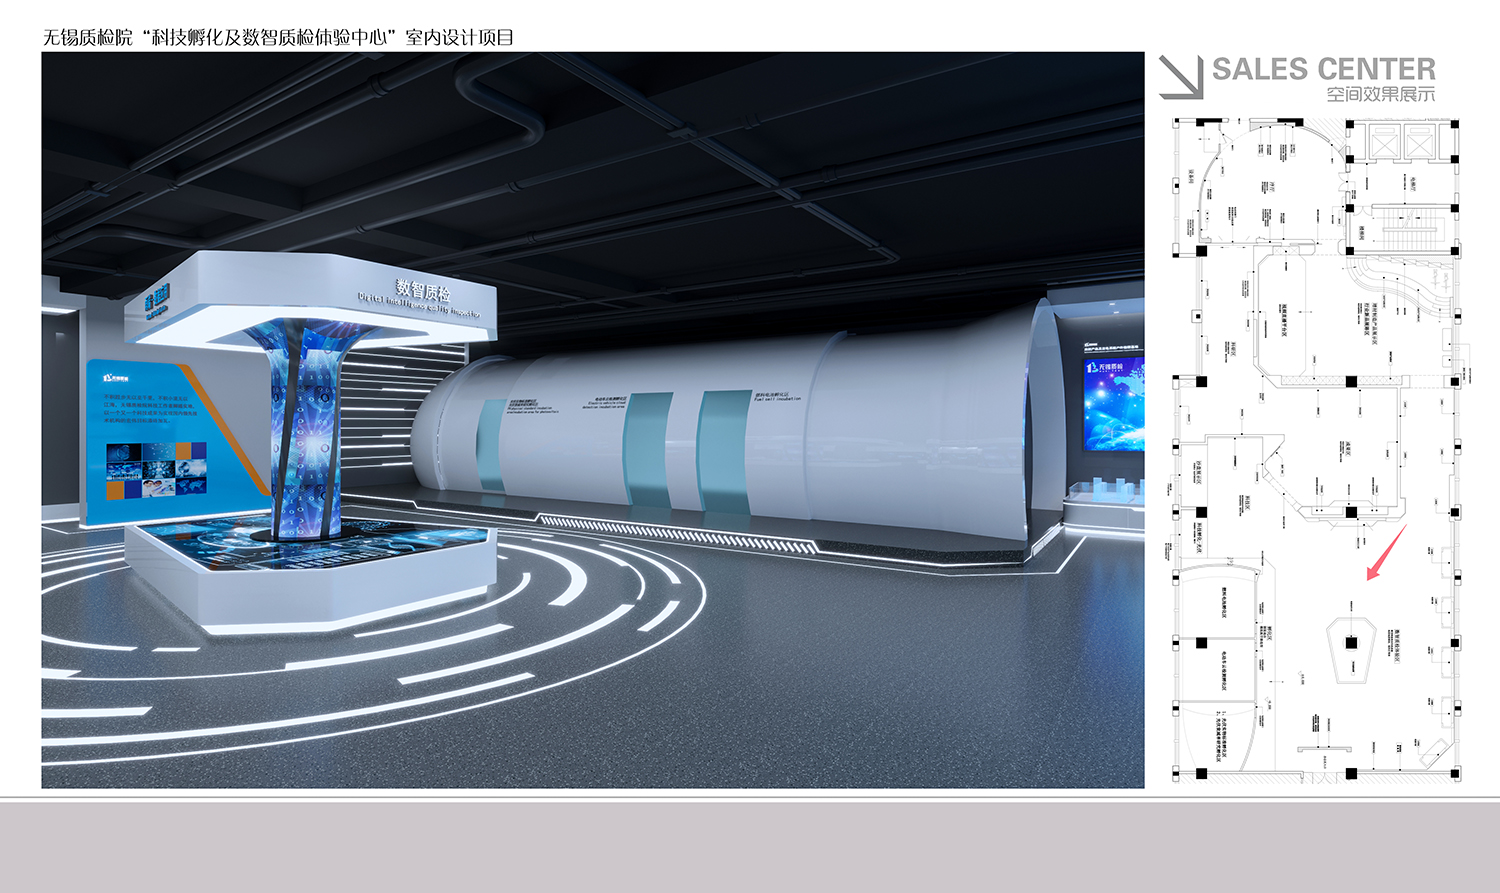Click the leftmost teal panel on the tunnel
The height and width of the screenshot is (893, 1500).
[490, 445]
